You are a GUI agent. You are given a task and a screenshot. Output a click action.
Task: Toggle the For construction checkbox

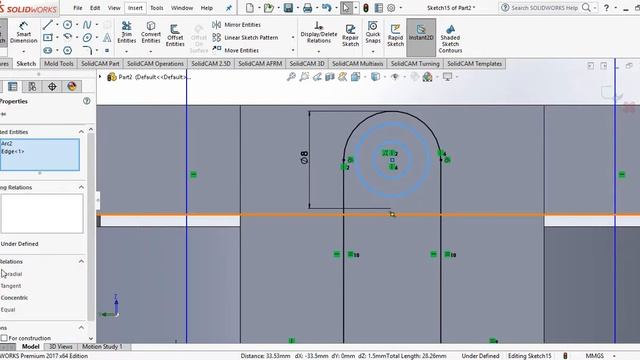[4, 338]
